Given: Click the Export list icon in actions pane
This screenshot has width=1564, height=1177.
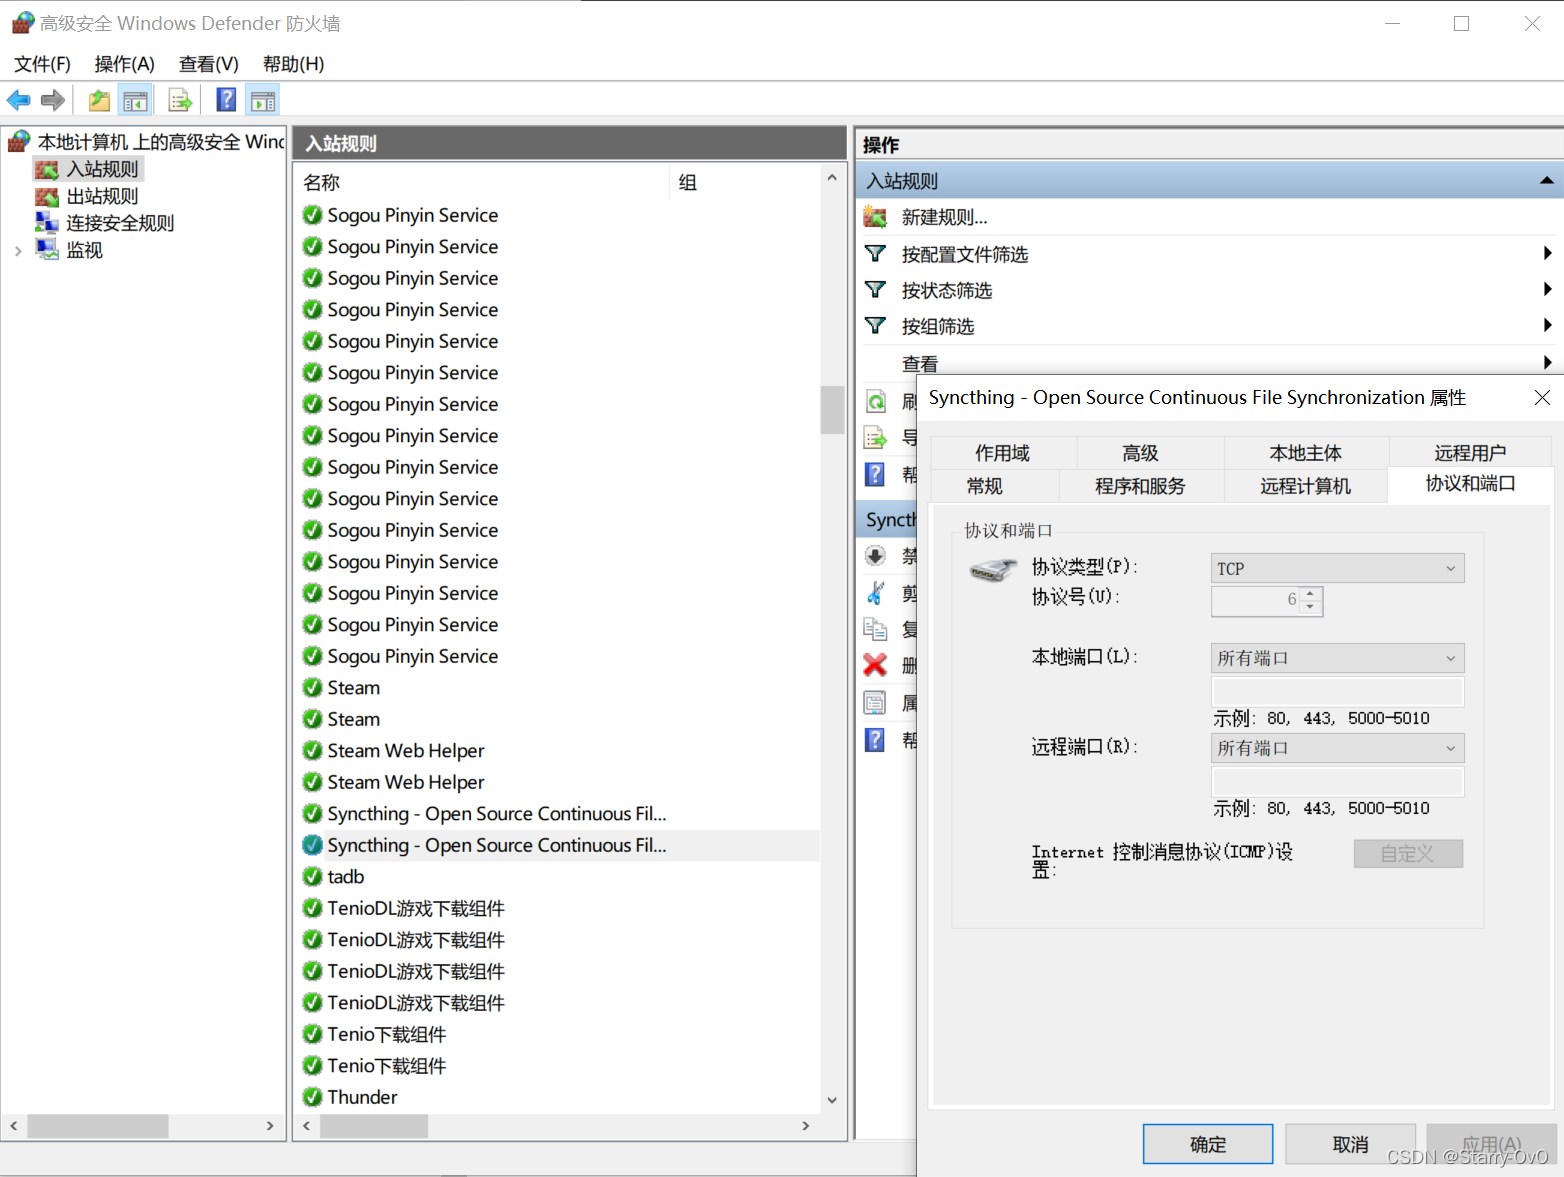Looking at the screenshot, I should tap(876, 437).
